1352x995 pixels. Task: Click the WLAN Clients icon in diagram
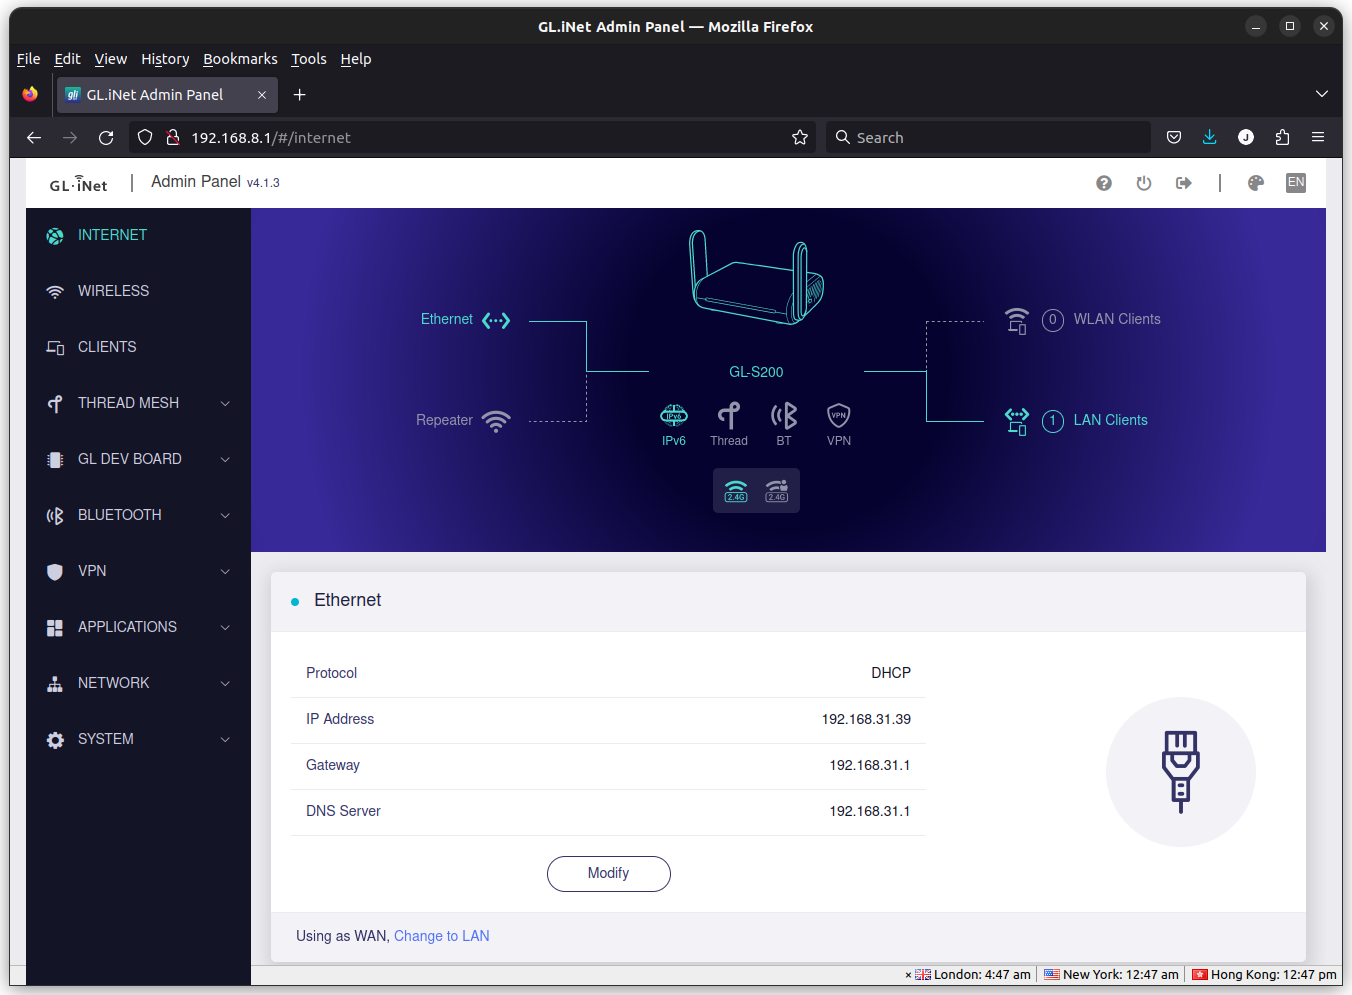click(1017, 320)
